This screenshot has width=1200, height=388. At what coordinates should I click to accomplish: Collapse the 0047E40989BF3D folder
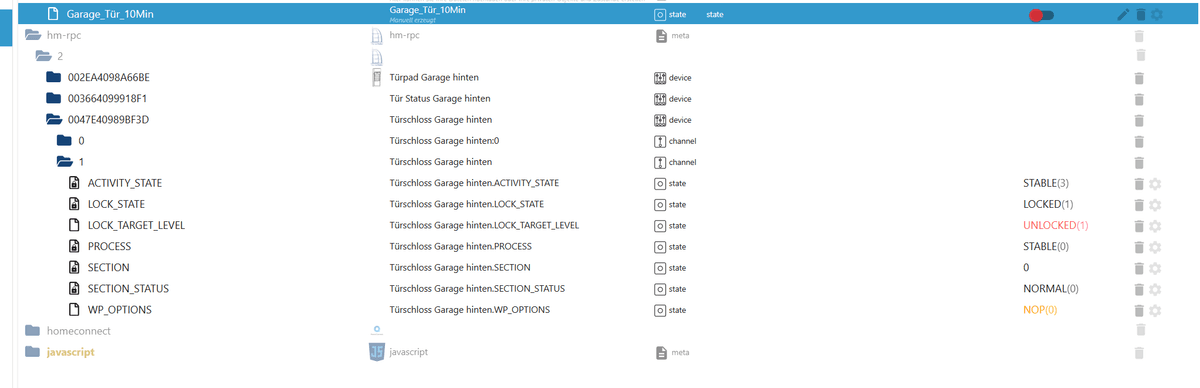(x=54, y=120)
